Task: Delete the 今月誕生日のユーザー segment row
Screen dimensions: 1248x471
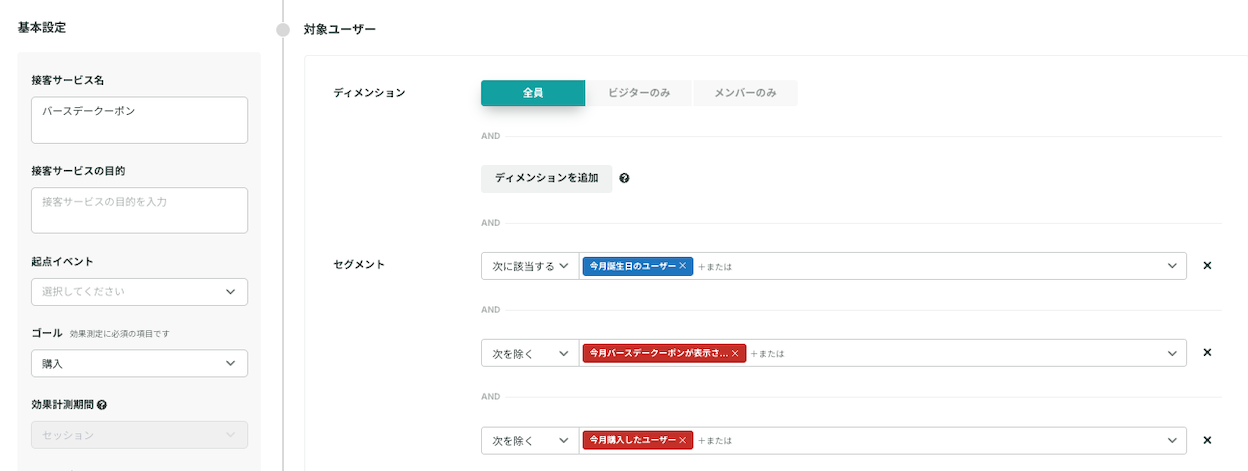Action: (1207, 266)
